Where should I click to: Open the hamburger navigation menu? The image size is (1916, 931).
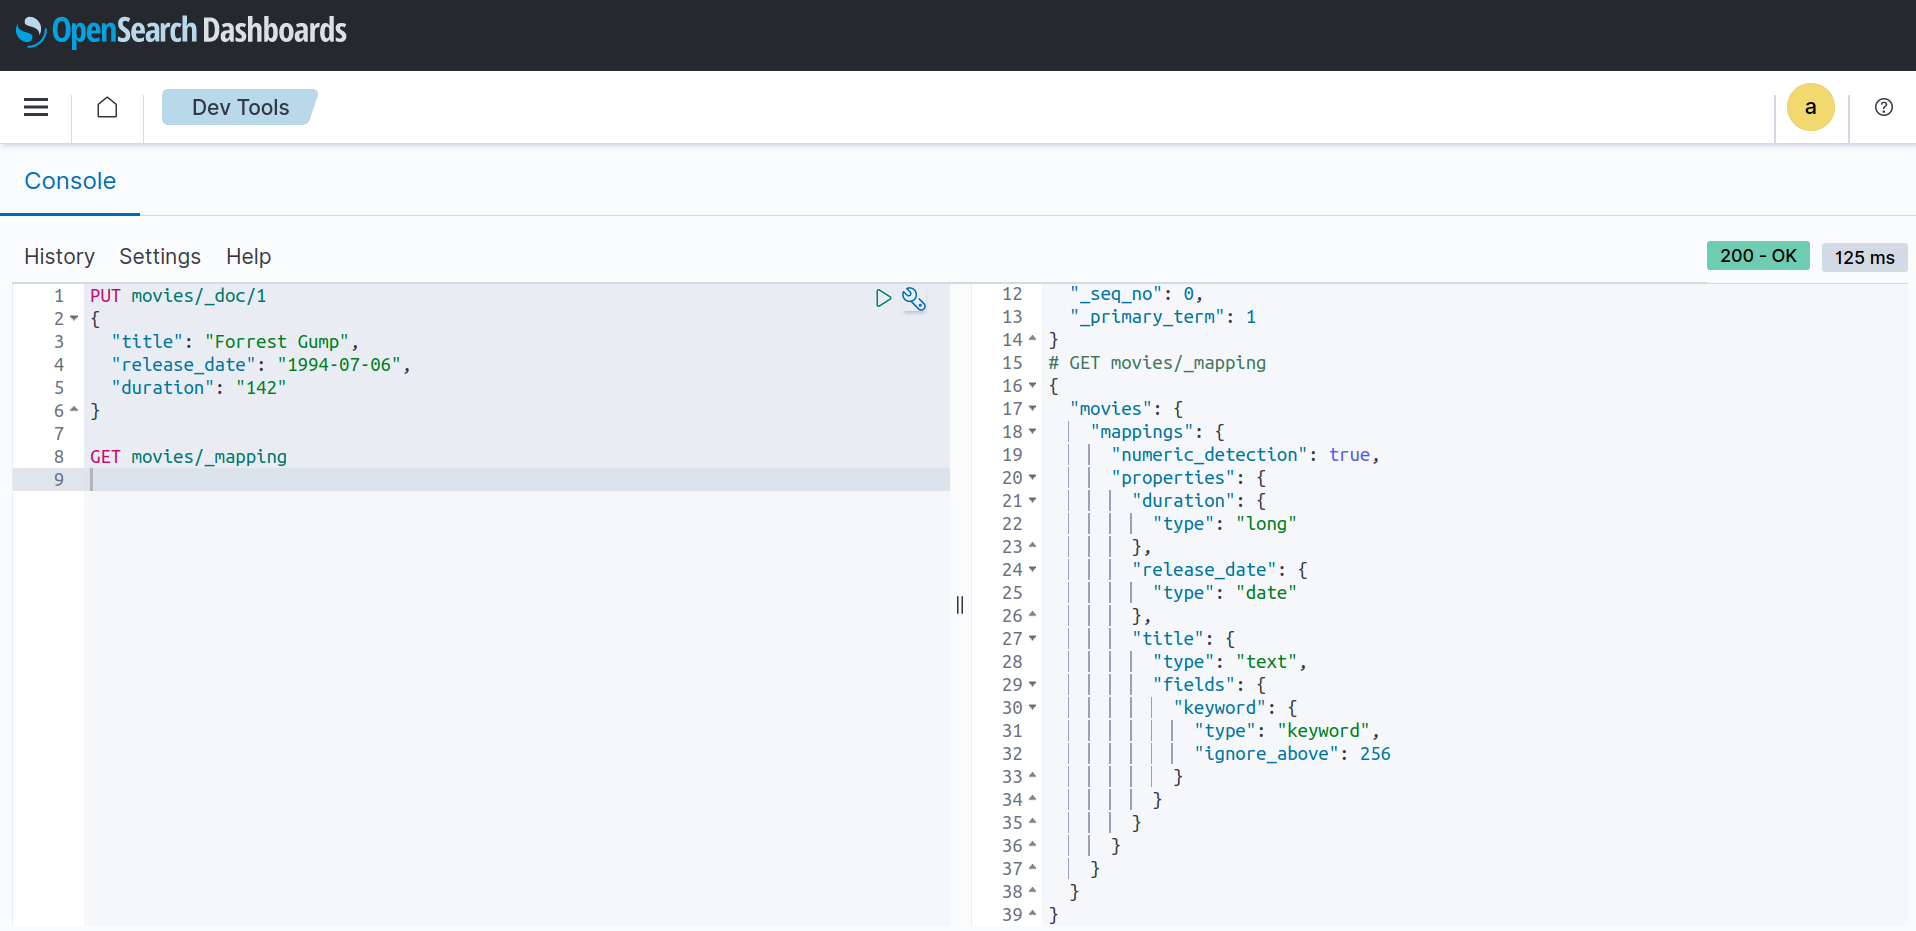click(x=36, y=107)
